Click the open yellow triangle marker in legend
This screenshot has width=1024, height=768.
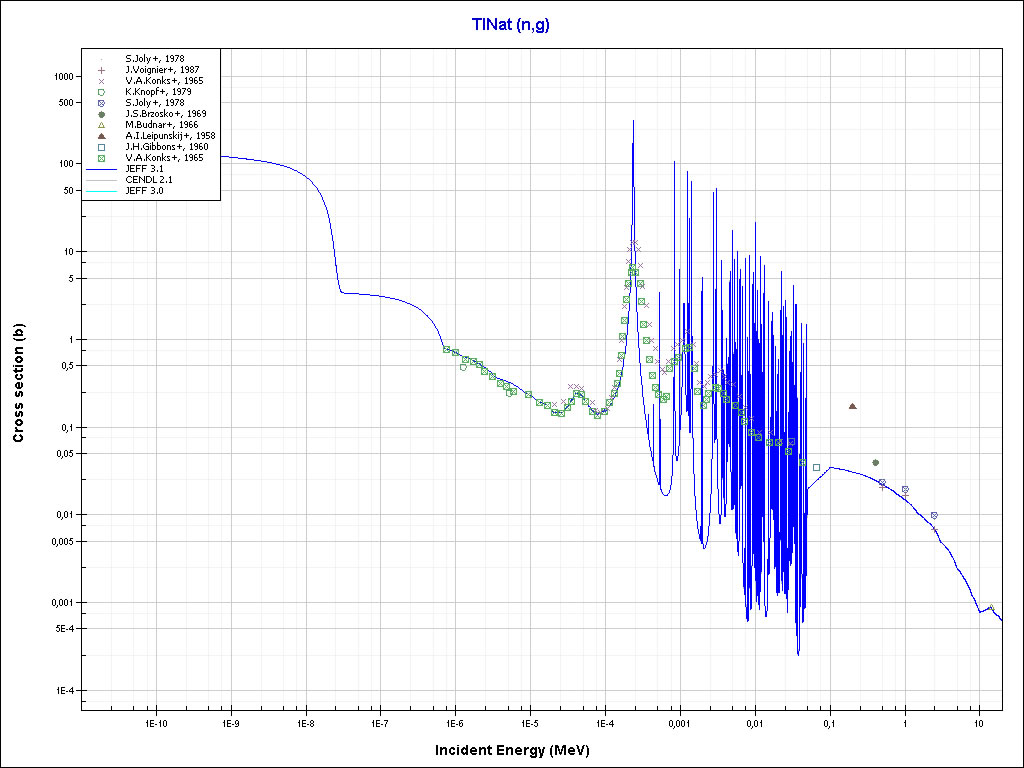(x=101, y=125)
